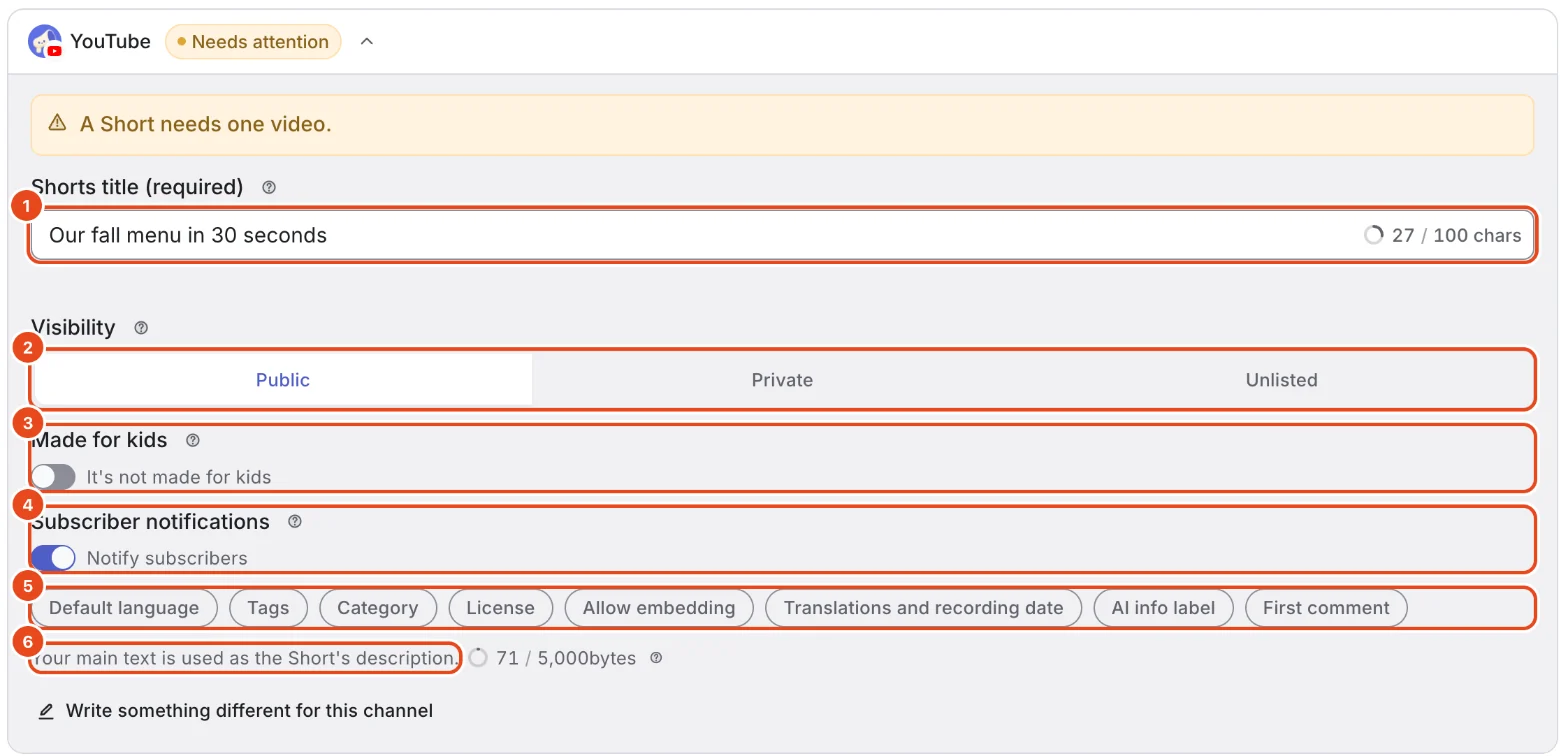The height and width of the screenshot is (756, 1568).
Task: Collapse the YouTube section chevron
Action: point(367,42)
